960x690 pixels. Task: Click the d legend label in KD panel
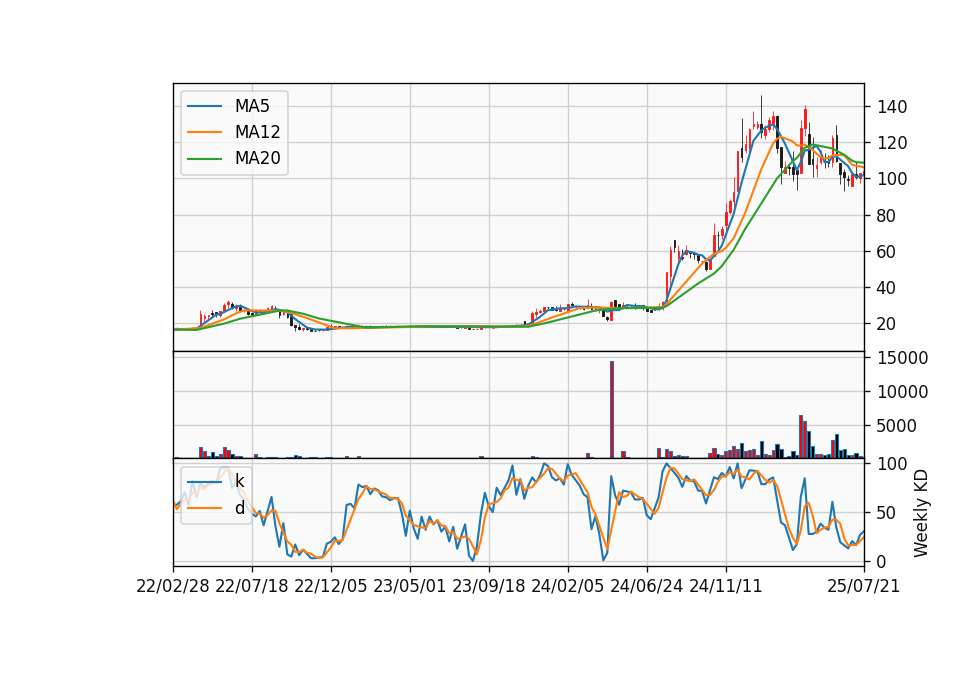239,508
